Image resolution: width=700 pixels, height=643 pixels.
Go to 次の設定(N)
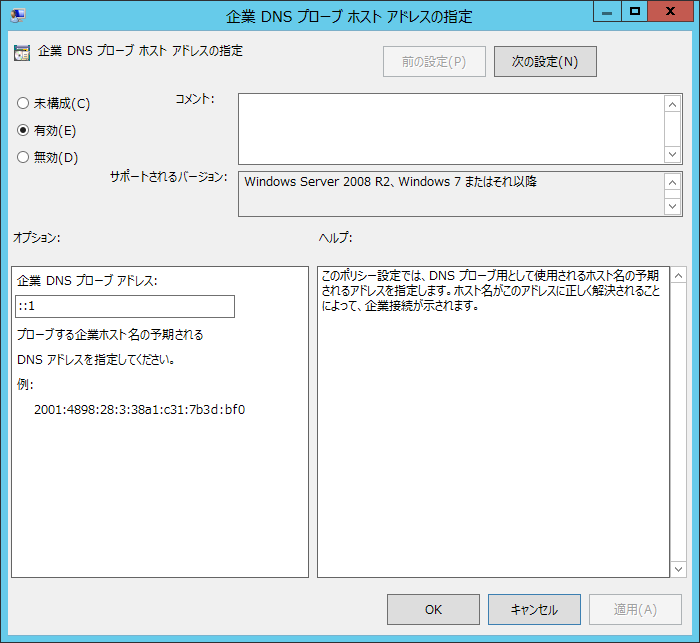[545, 61]
